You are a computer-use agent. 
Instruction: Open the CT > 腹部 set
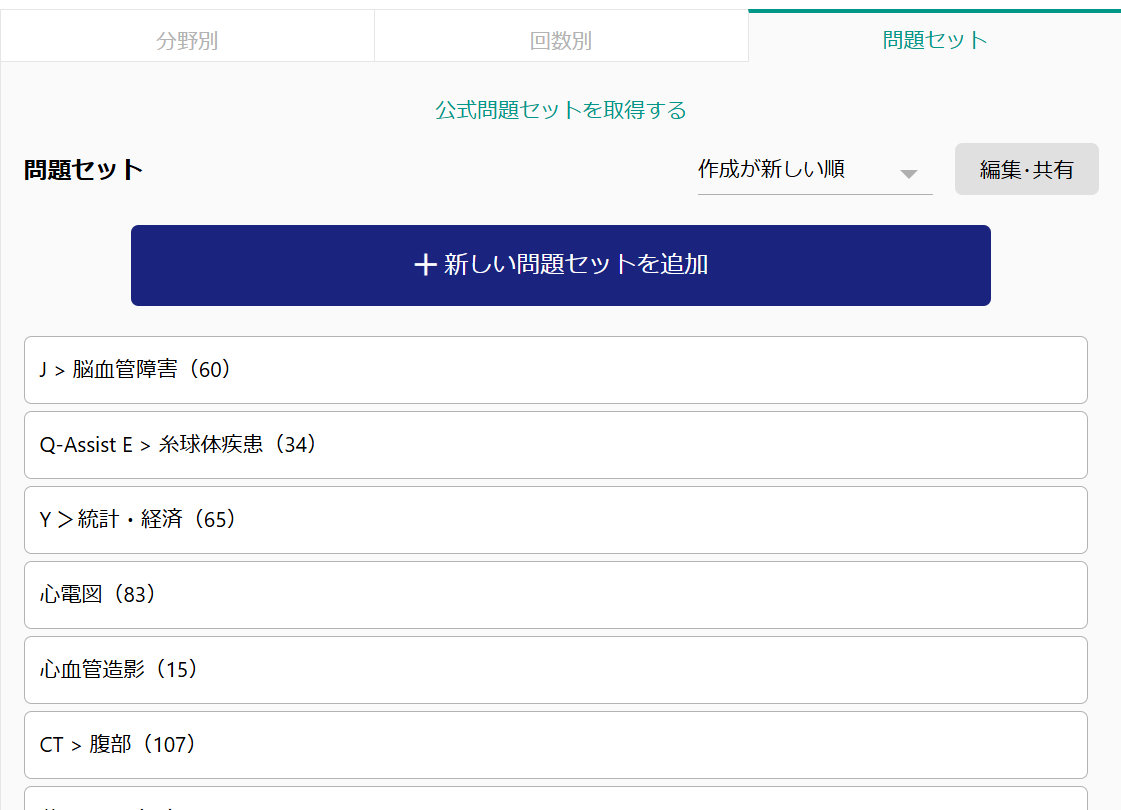click(x=555, y=745)
